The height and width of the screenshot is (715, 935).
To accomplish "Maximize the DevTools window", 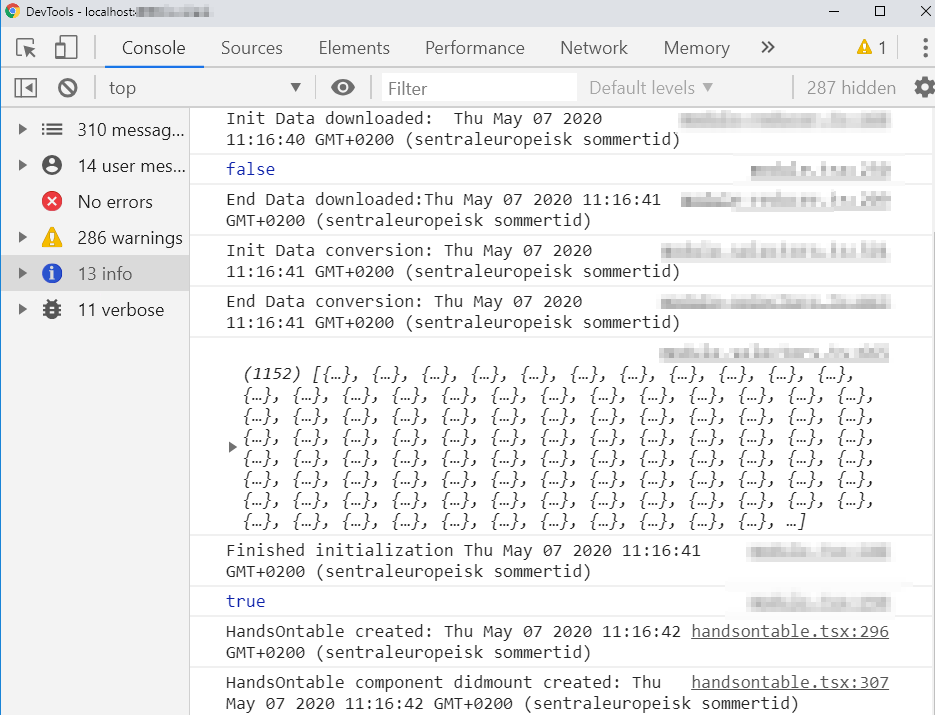I will [880, 11].
